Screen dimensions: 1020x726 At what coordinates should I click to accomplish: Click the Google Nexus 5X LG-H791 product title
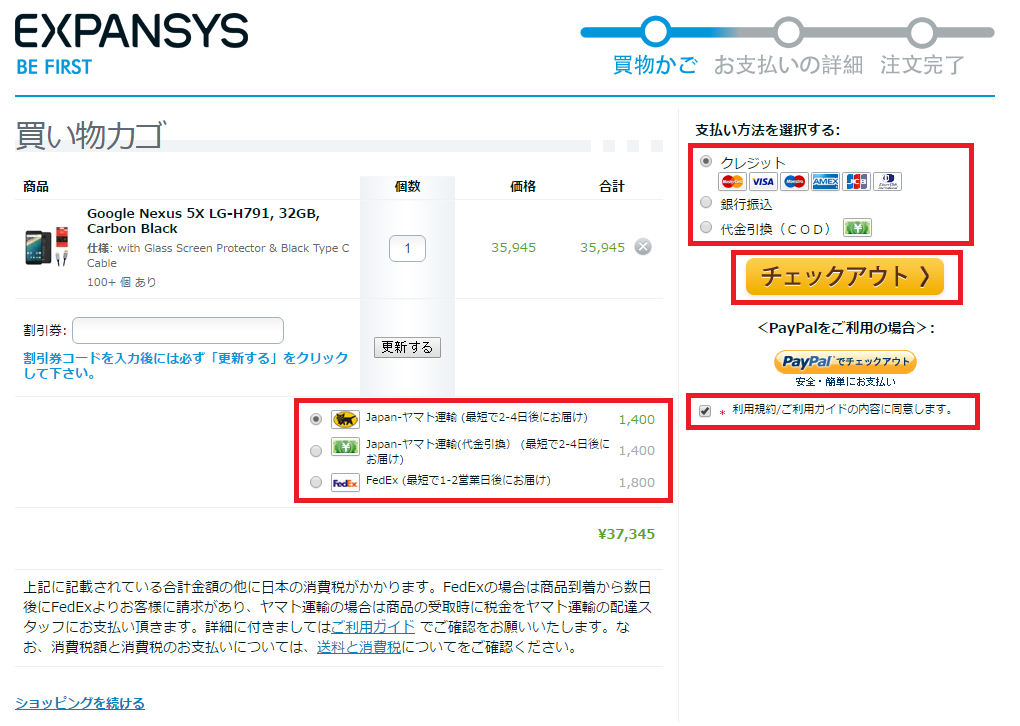tap(203, 221)
